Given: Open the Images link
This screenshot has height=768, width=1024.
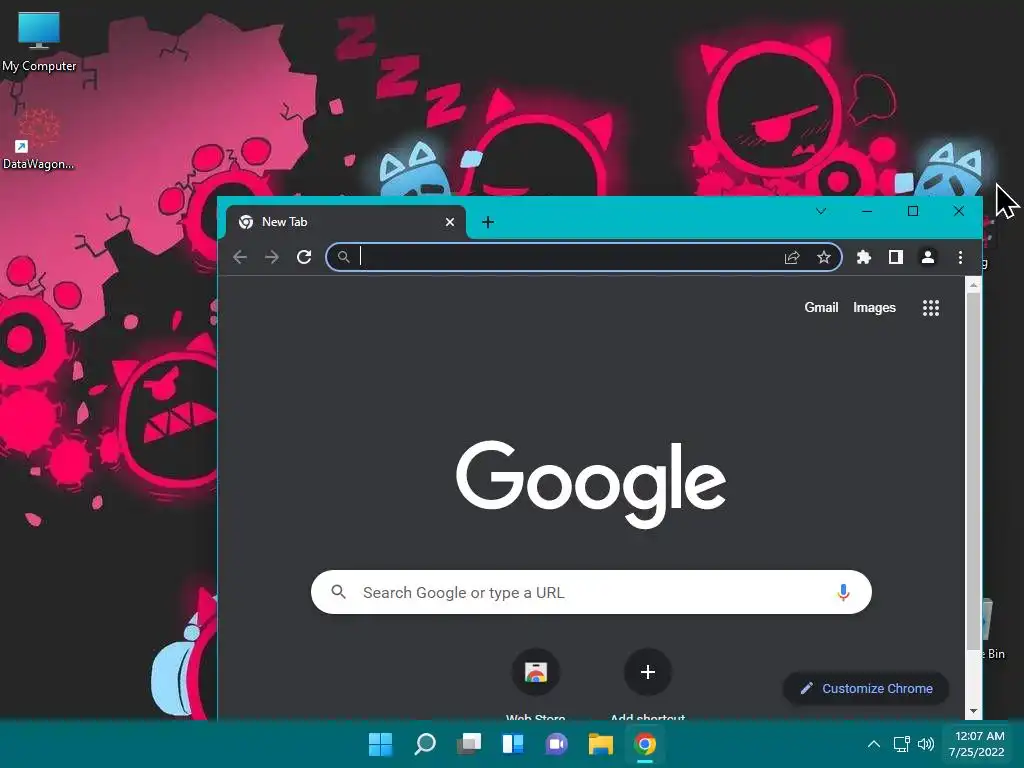Looking at the screenshot, I should [874, 308].
